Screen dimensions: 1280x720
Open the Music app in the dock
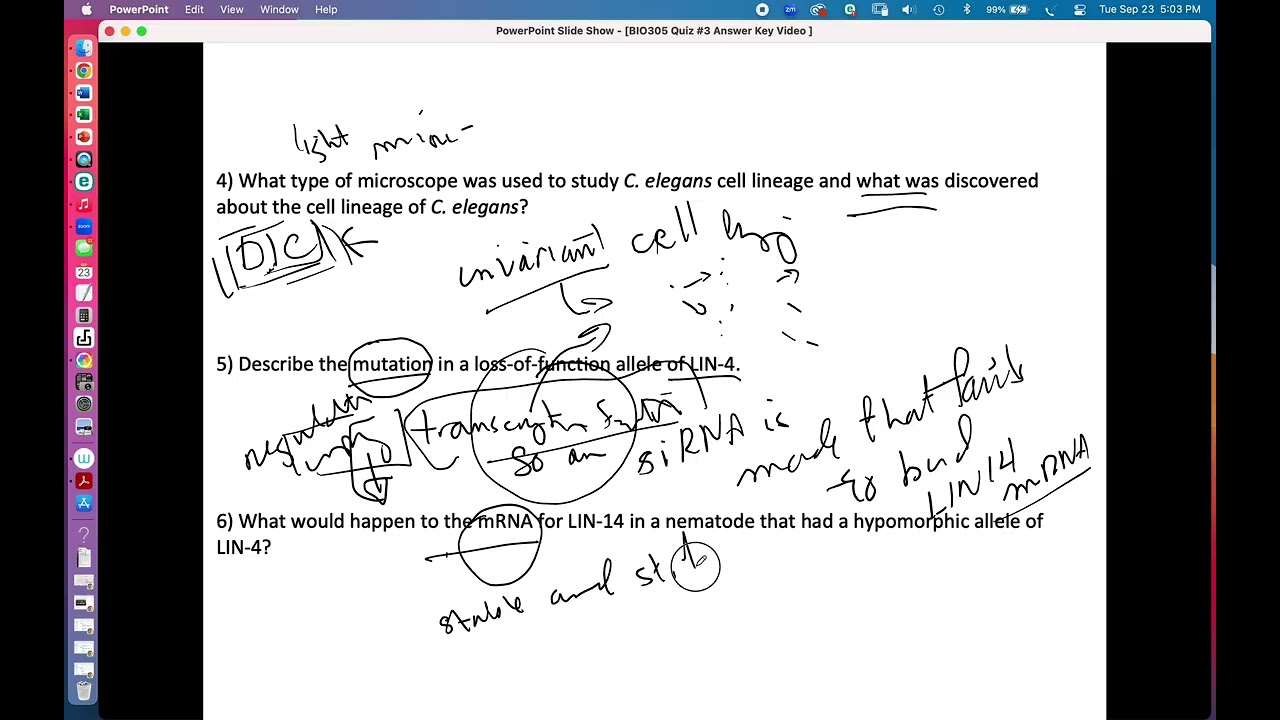84,204
